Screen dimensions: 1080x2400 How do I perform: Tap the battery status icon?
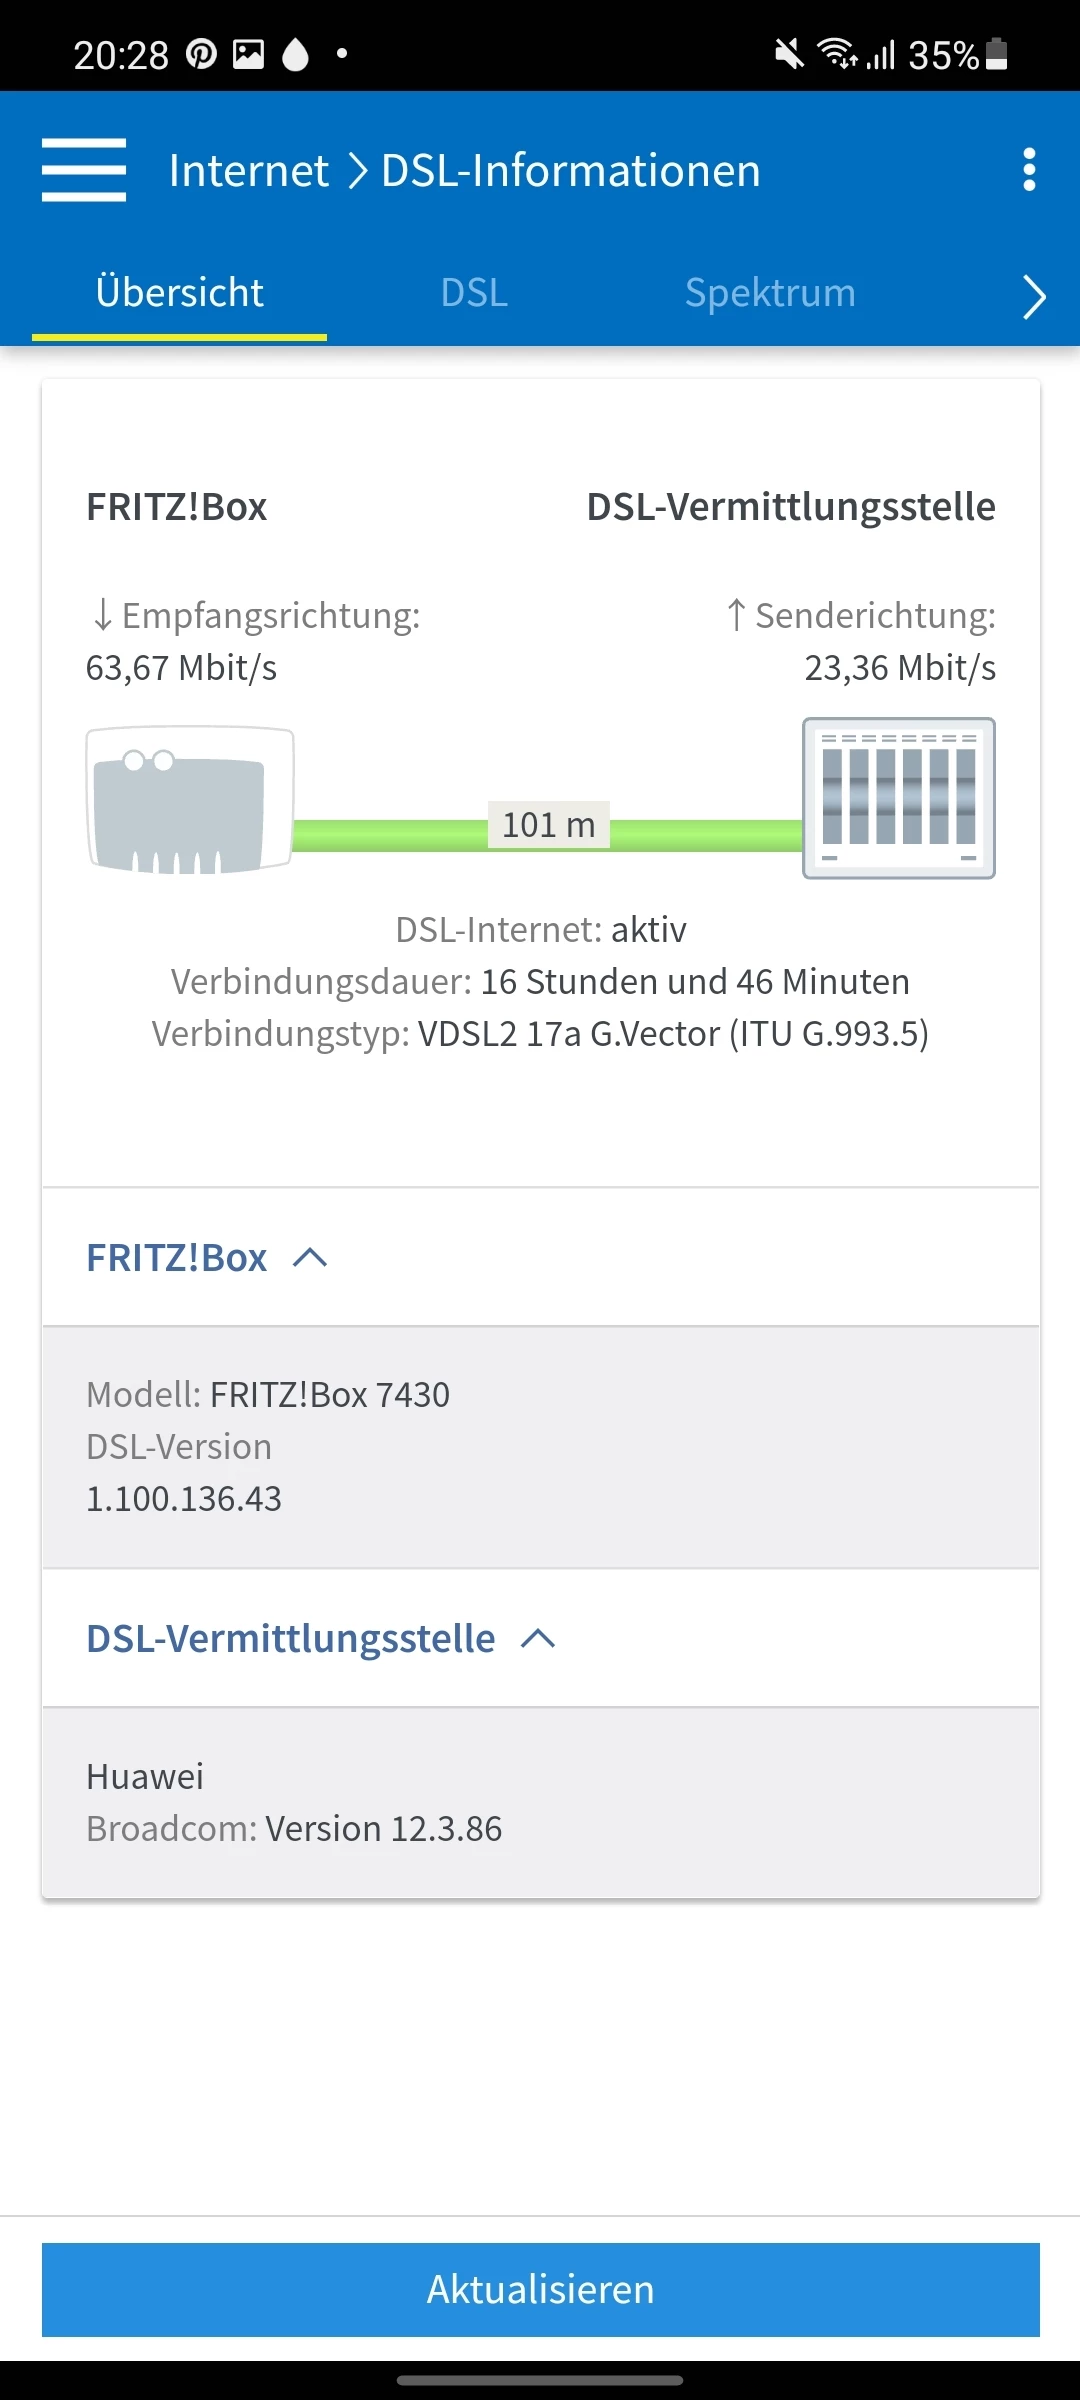point(996,54)
